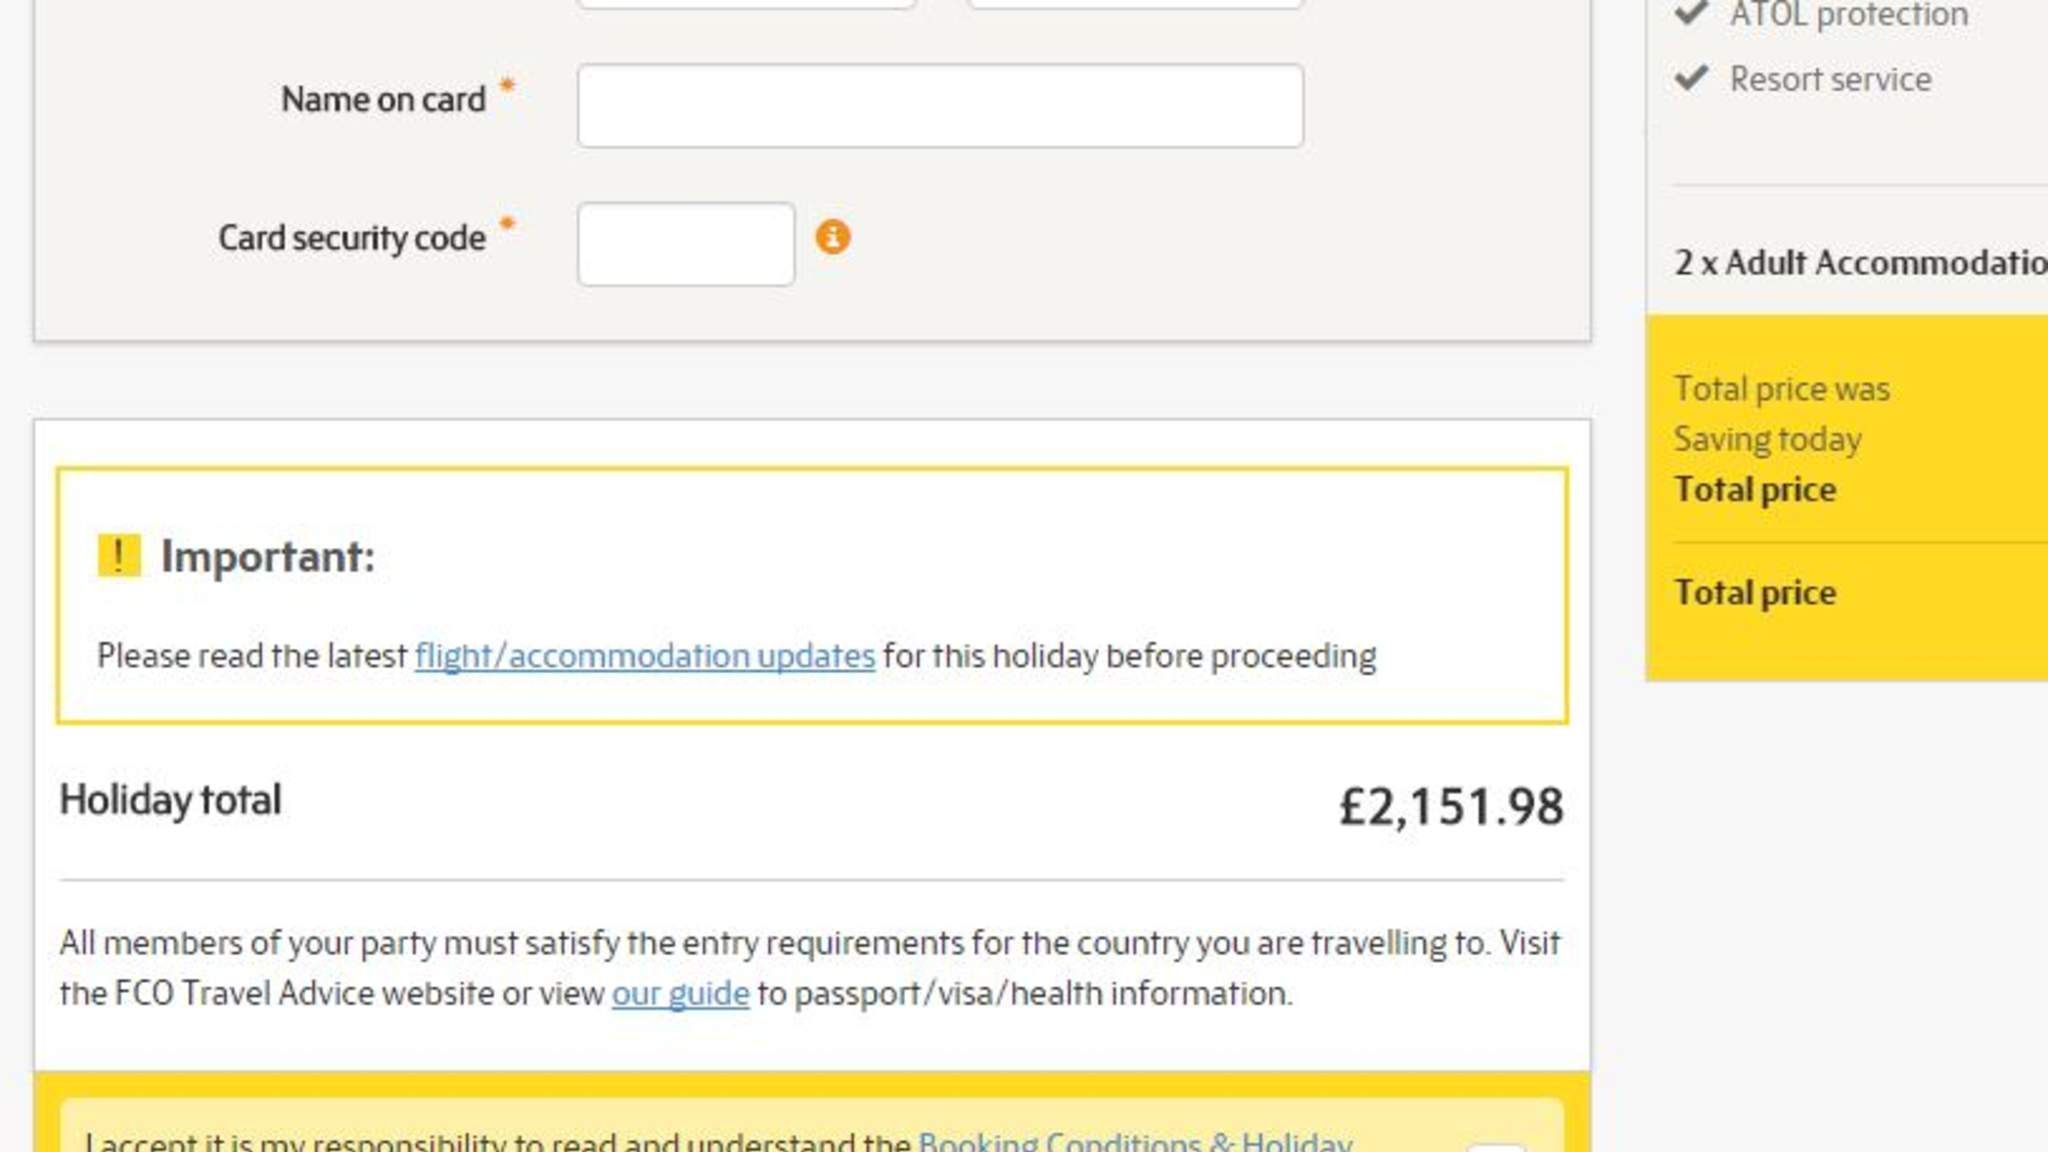This screenshot has height=1152, width=2048.
Task: Click the "Saving today" summary row
Action: tap(1767, 439)
